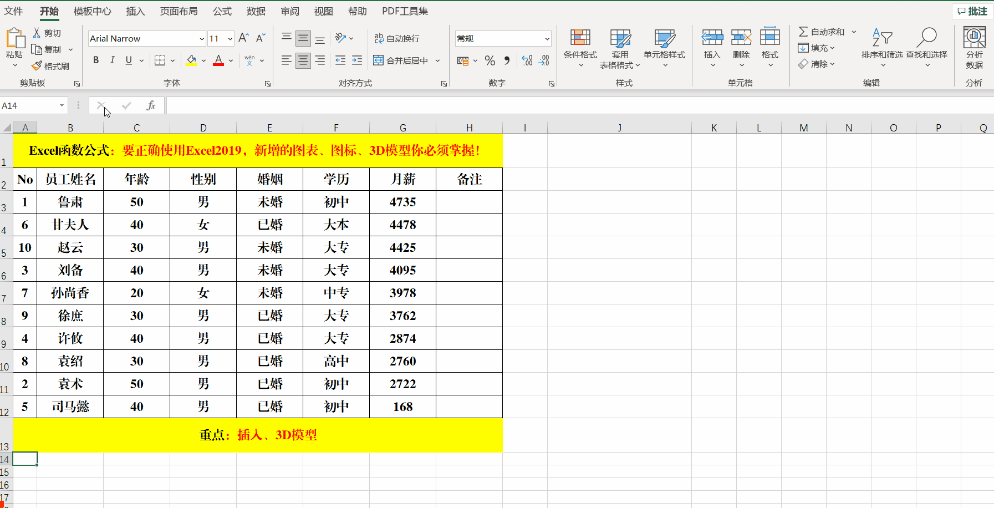This screenshot has height=508, width=994.
Task: Apply the yellow fill color bucket
Action: tap(191, 60)
